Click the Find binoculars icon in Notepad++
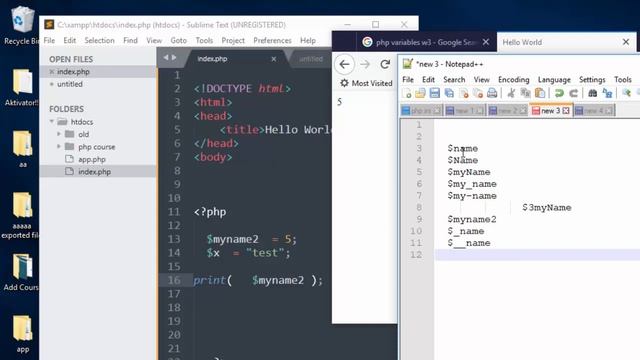The width and height of the screenshot is (640, 360). [x=593, y=93]
